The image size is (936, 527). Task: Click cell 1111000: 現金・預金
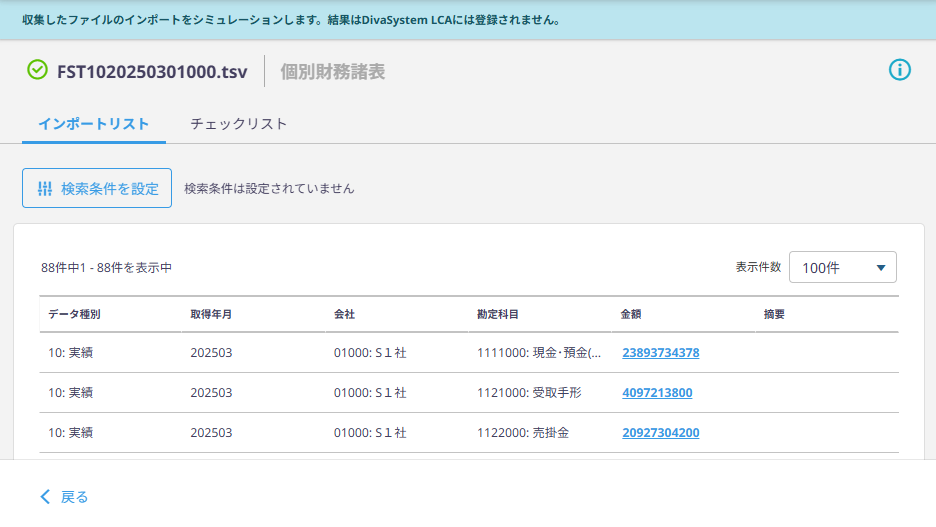[x=538, y=353]
